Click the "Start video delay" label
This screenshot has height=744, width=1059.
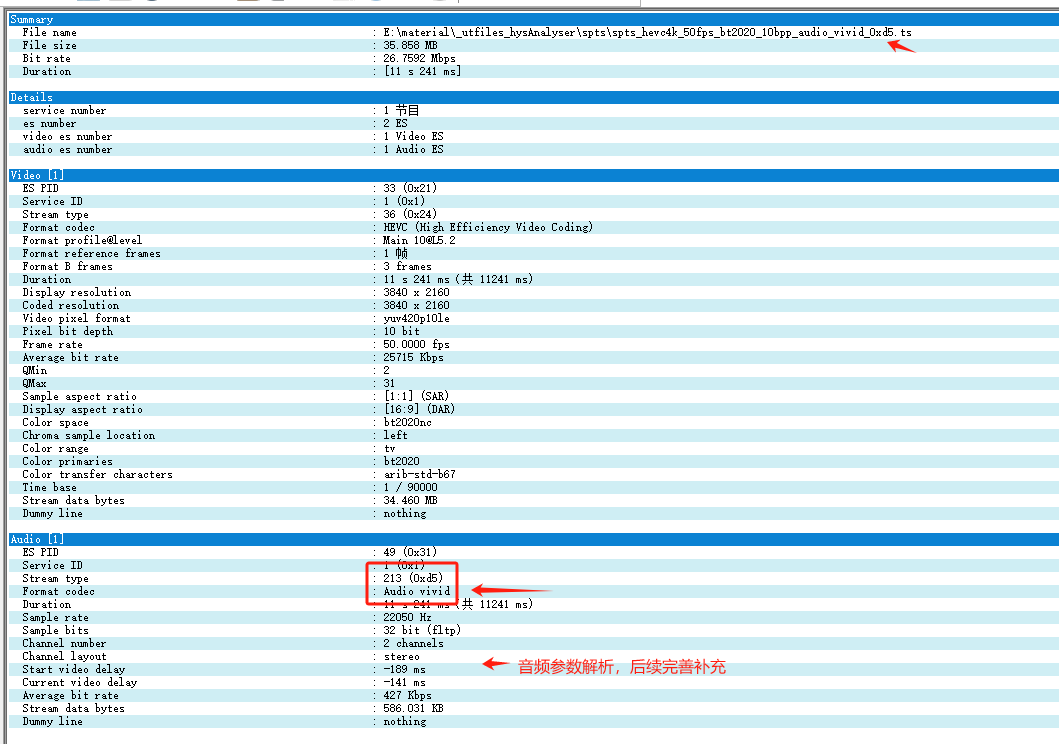click(x=74, y=670)
